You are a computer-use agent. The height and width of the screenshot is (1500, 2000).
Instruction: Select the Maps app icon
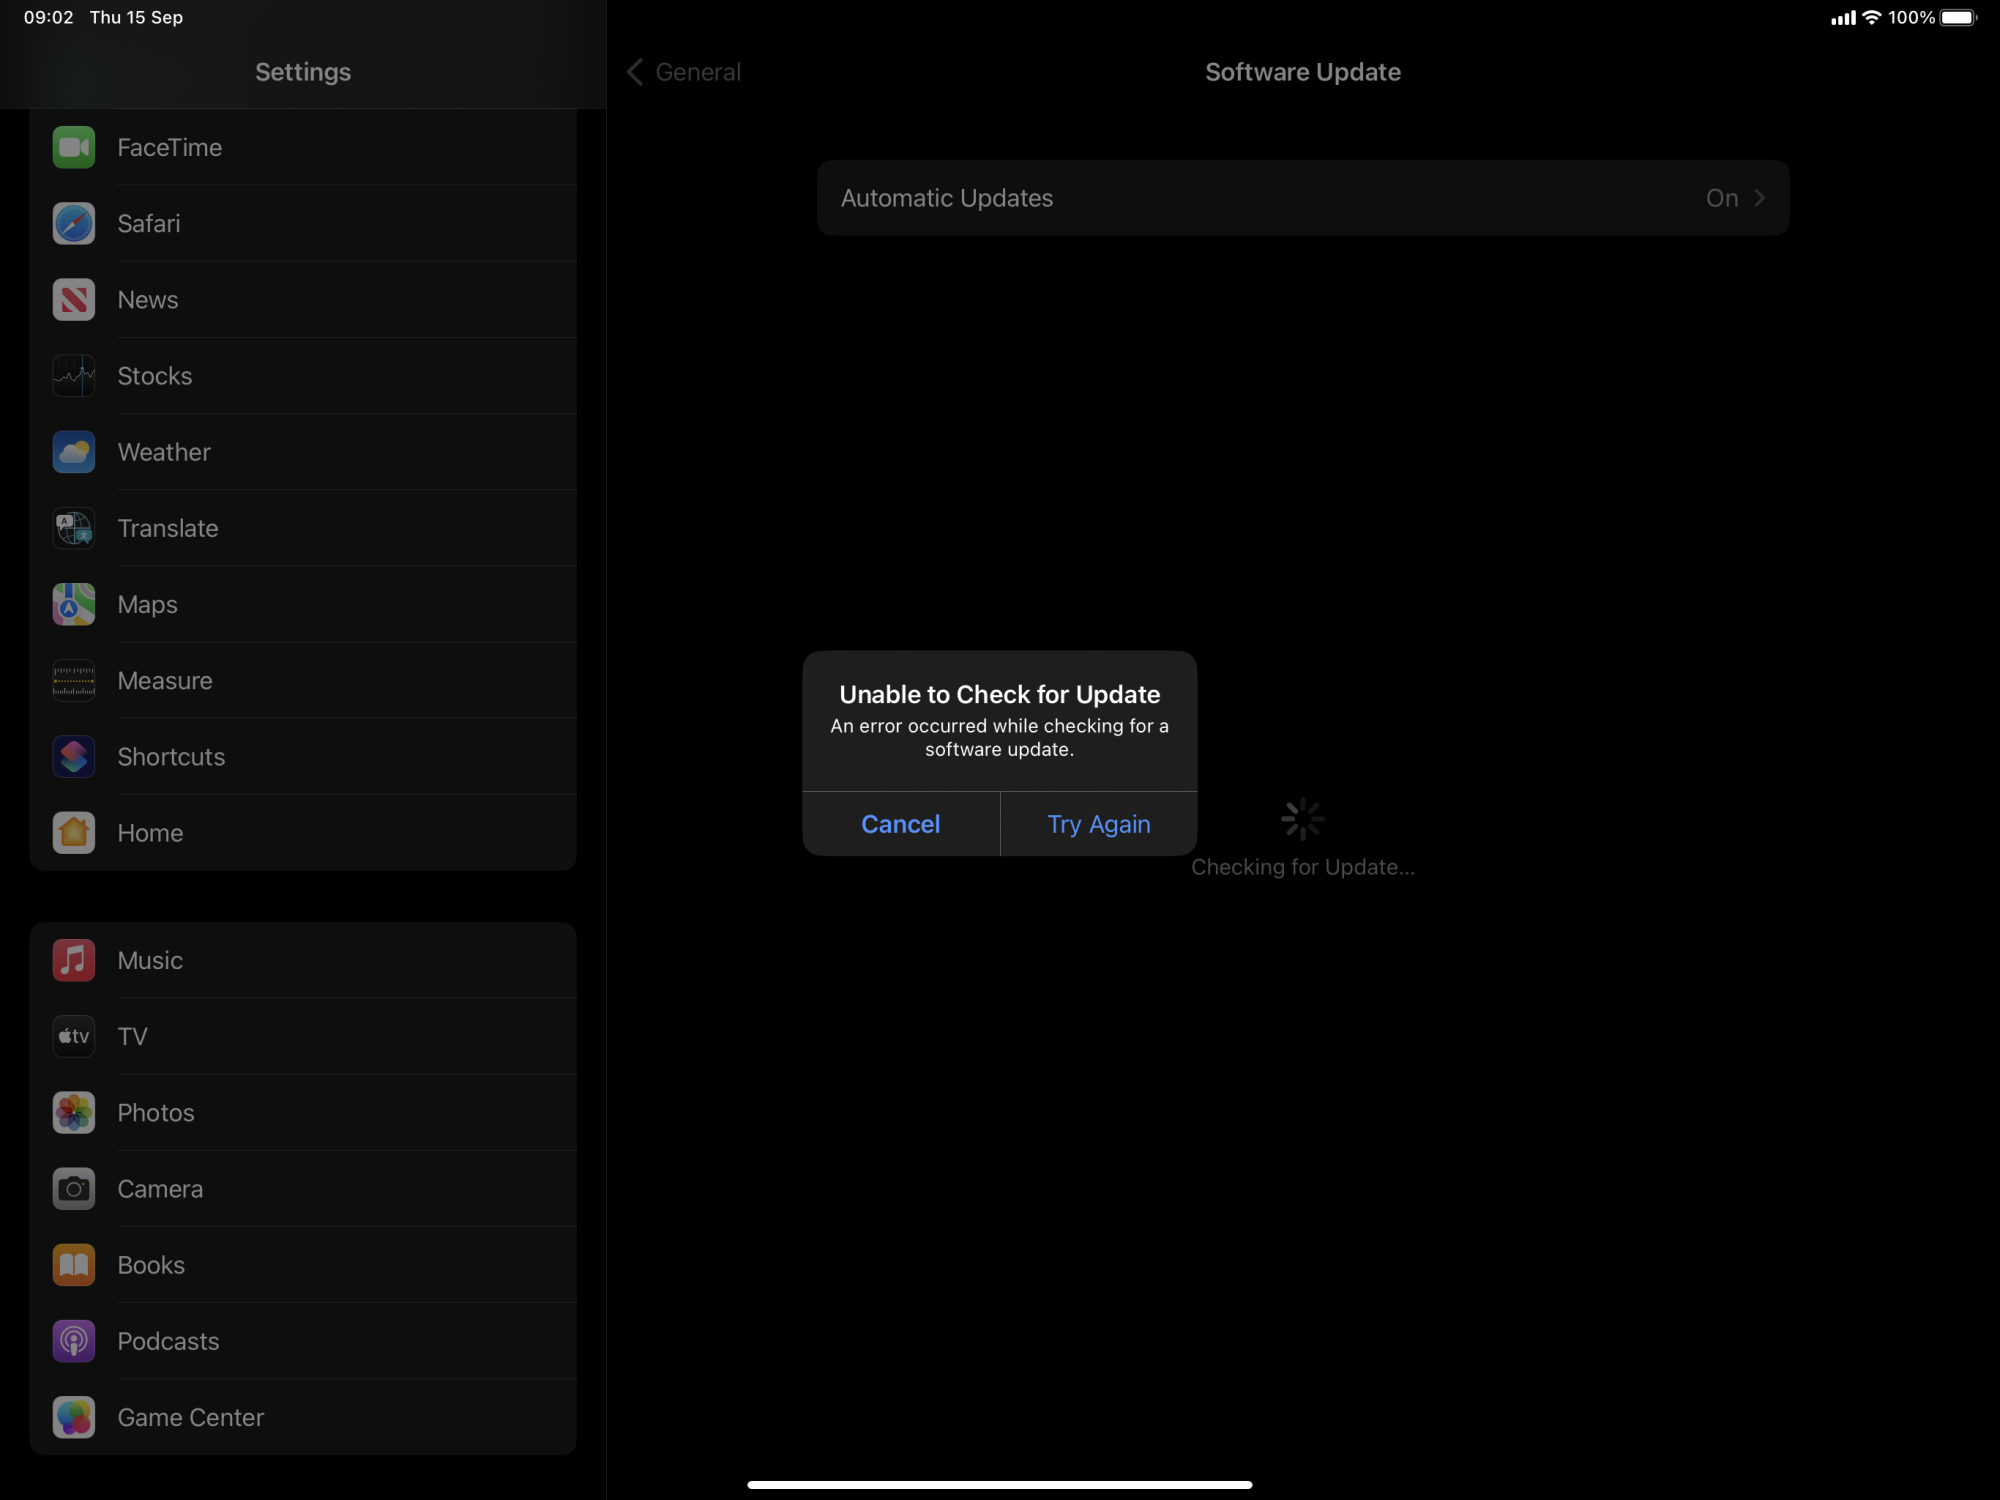pos(73,604)
